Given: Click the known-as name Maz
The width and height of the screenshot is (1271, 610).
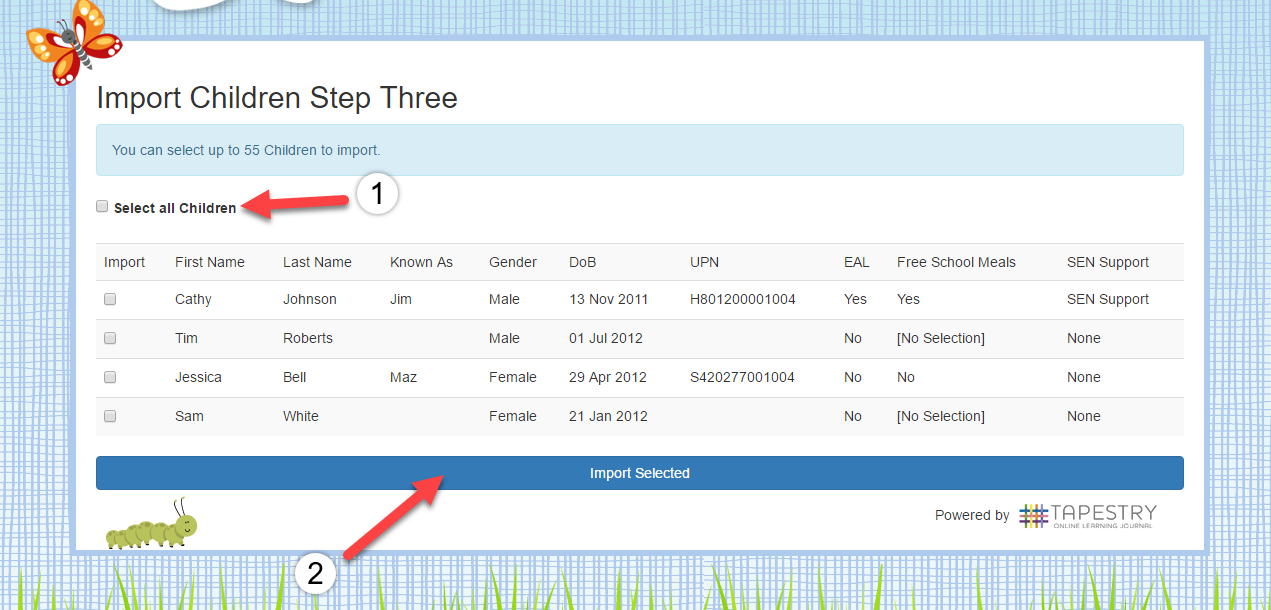Looking at the screenshot, I should [x=404, y=377].
